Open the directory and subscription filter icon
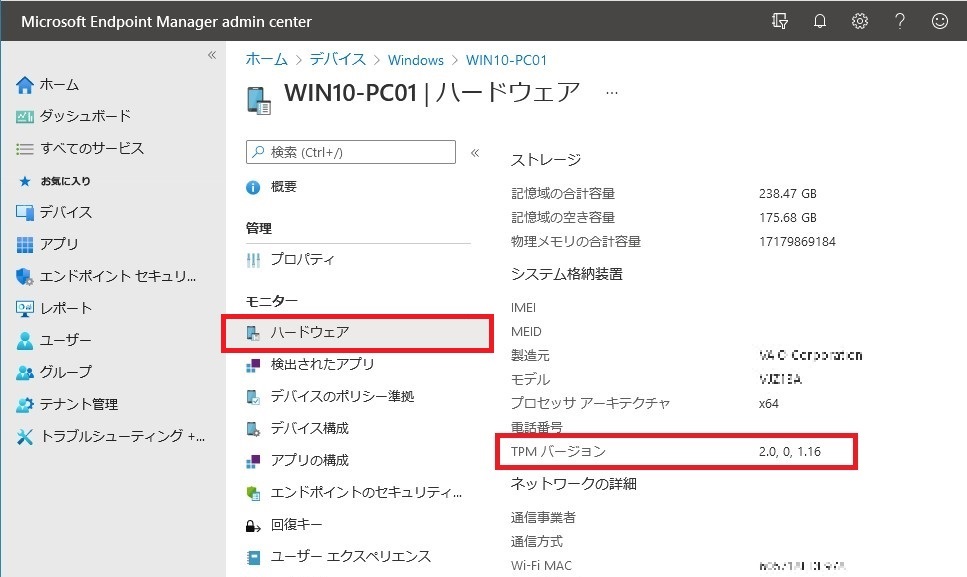967x577 pixels. (780, 21)
